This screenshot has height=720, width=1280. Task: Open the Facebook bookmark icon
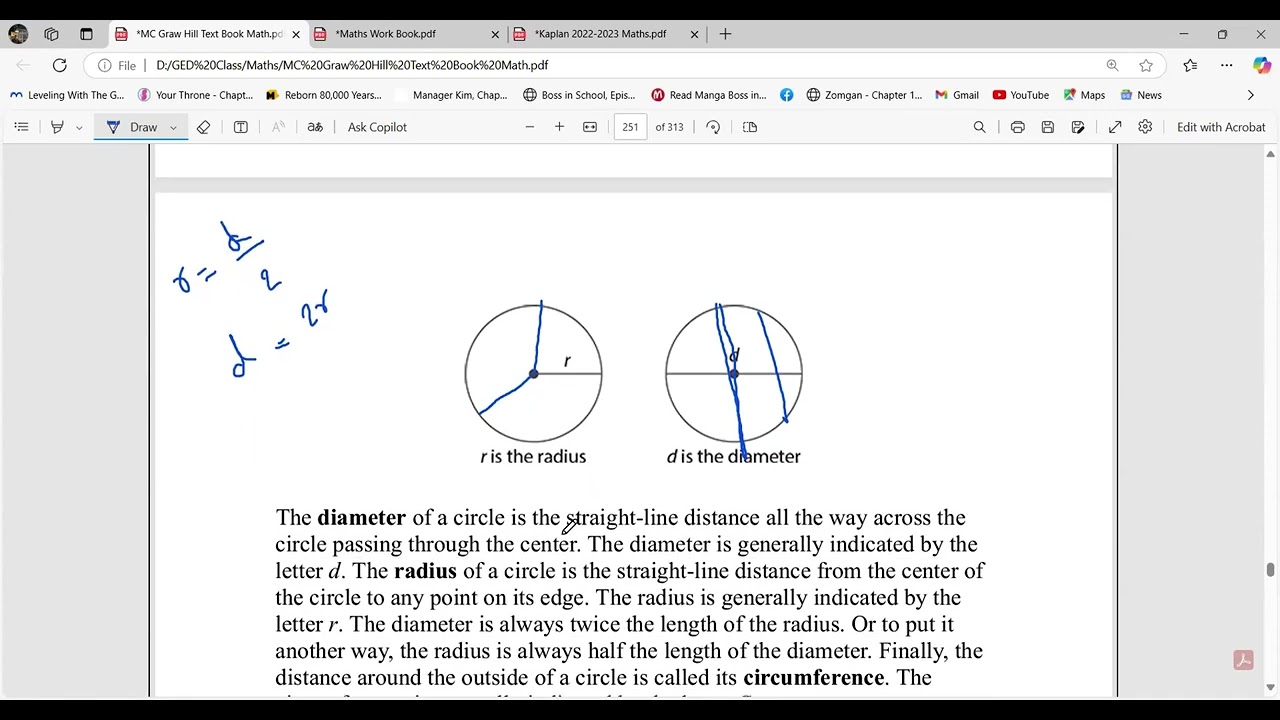tap(787, 95)
